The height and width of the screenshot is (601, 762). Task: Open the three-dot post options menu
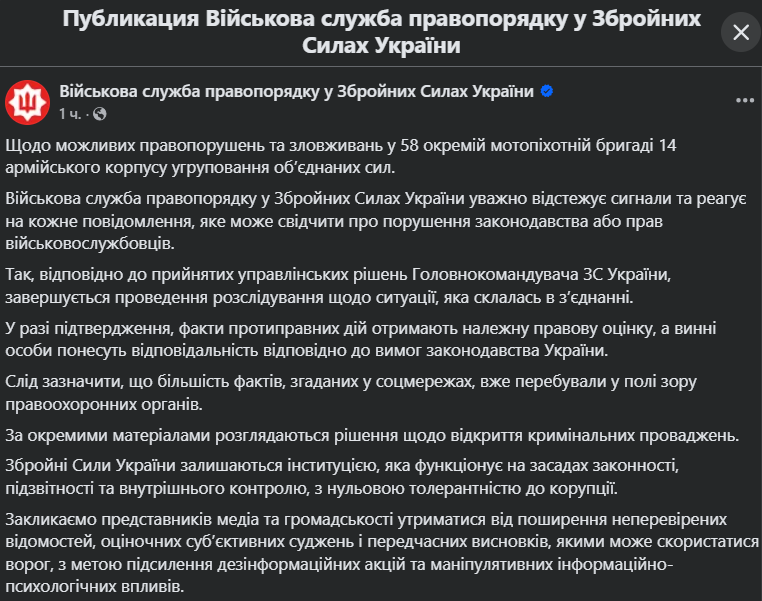click(x=745, y=101)
